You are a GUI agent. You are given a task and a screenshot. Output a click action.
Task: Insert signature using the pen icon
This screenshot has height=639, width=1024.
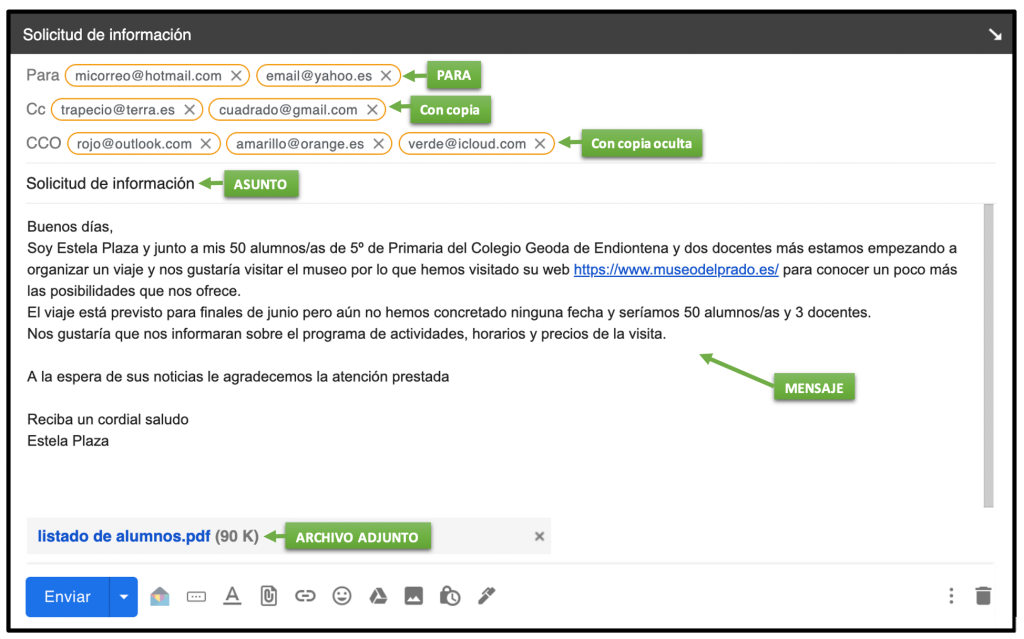coord(486,596)
